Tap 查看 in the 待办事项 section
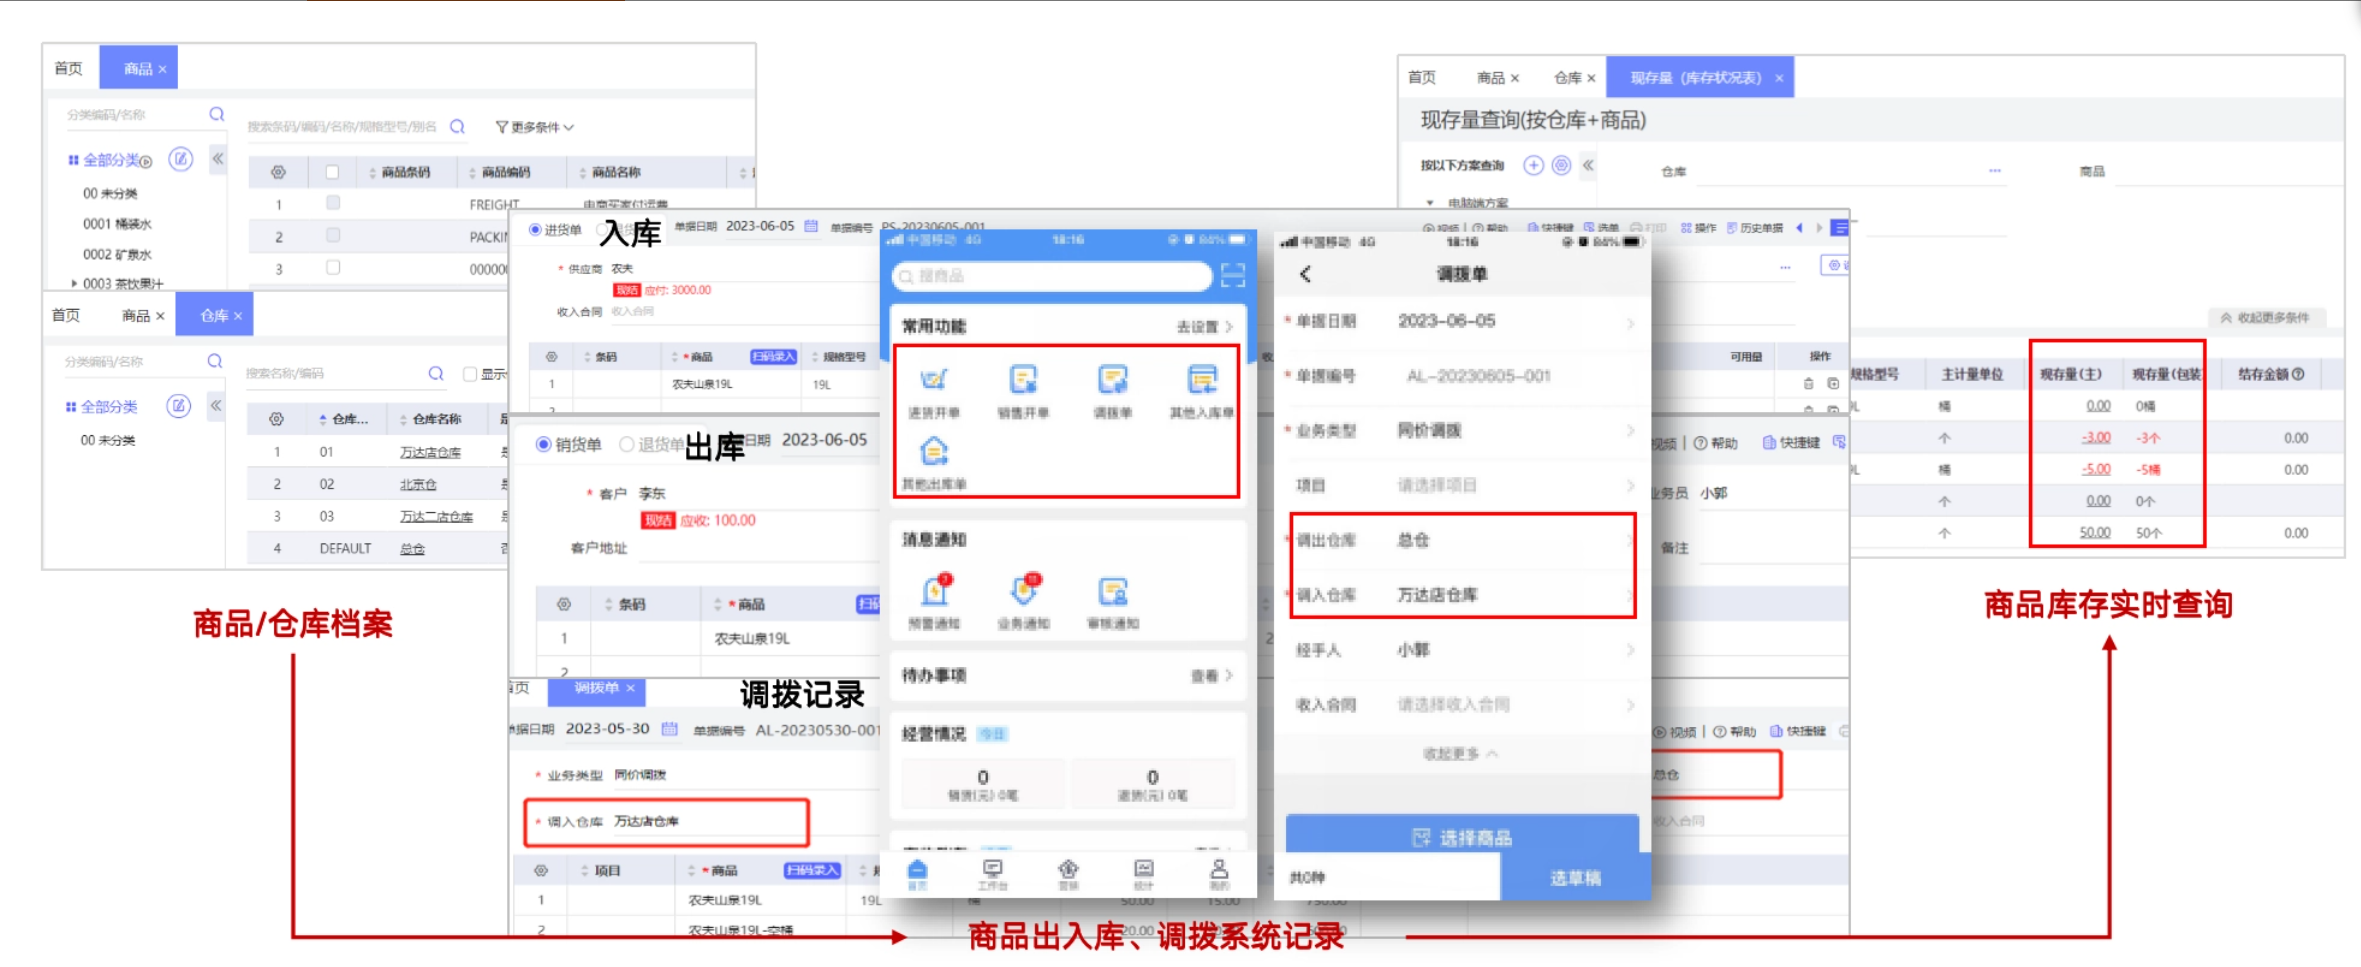The image size is (2361, 967). (x=1211, y=676)
